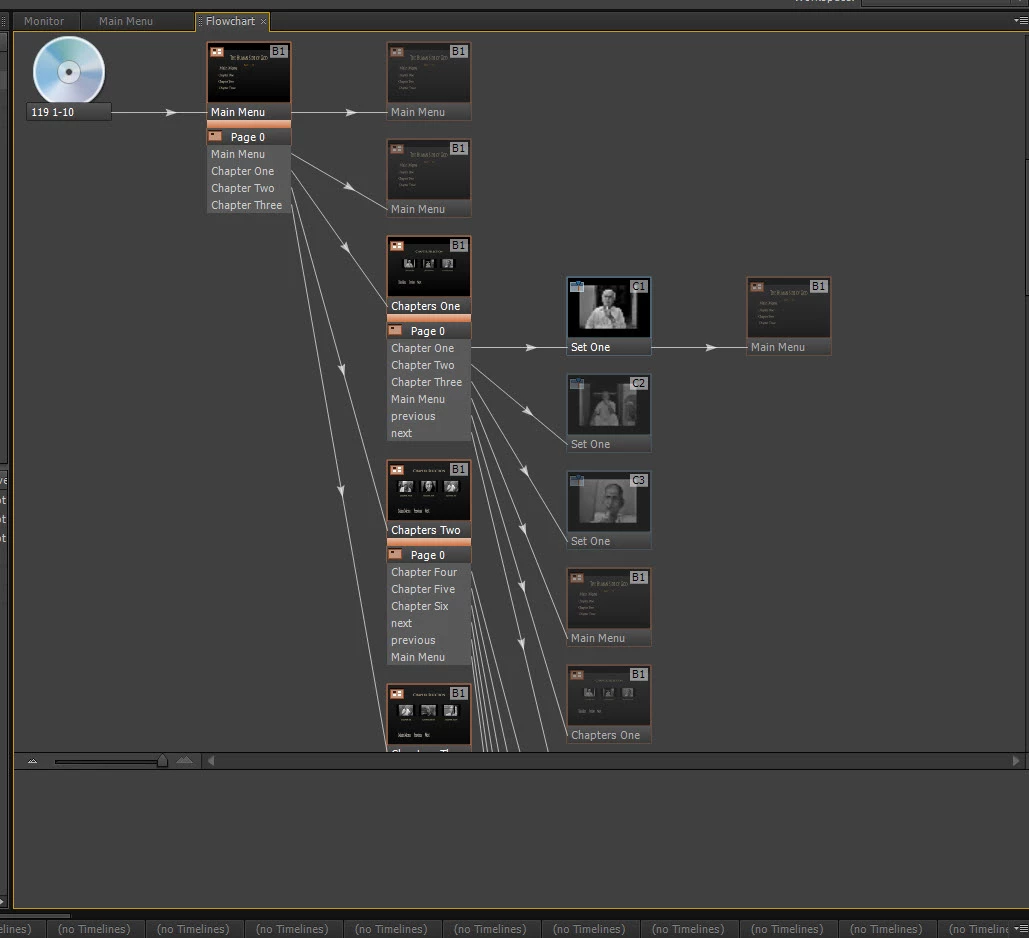Select Chapter Five row under Chapters Two
The image size is (1029, 938).
click(429, 589)
